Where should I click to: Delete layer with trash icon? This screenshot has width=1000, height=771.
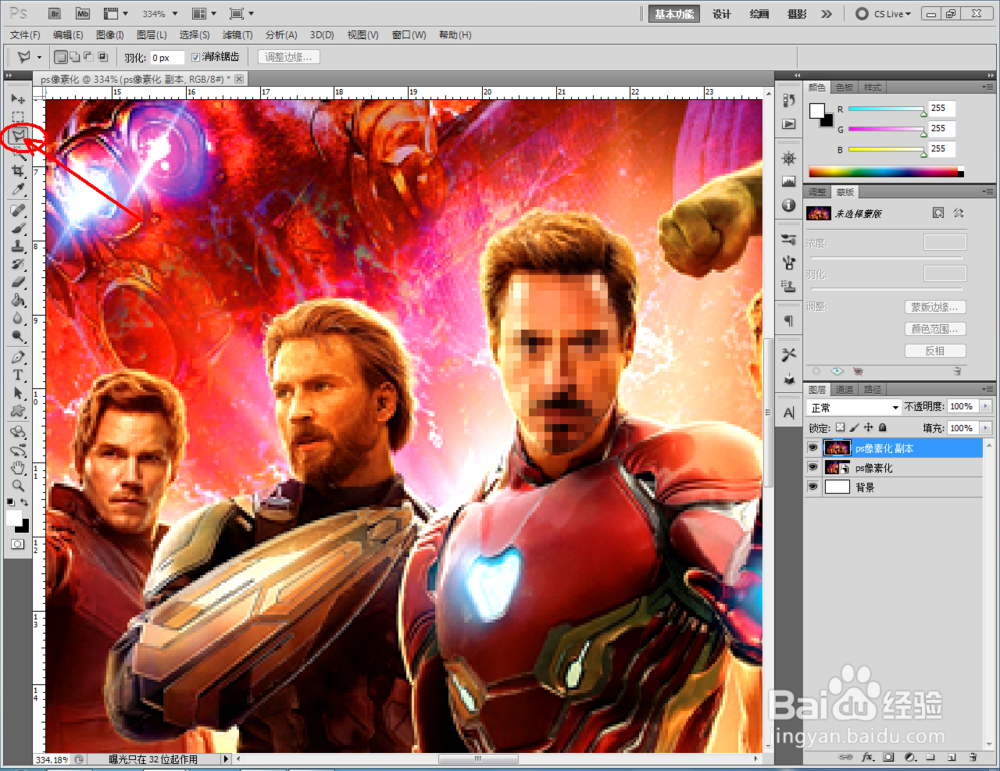point(973,757)
